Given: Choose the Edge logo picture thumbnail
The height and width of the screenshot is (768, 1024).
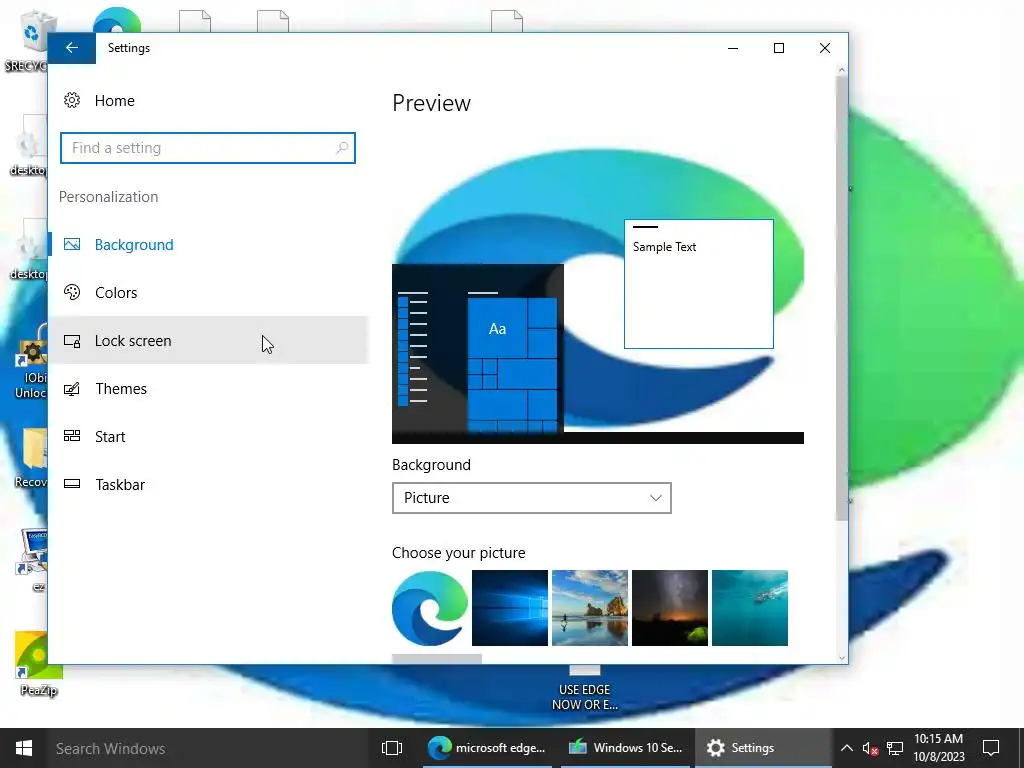Looking at the screenshot, I should (430, 607).
